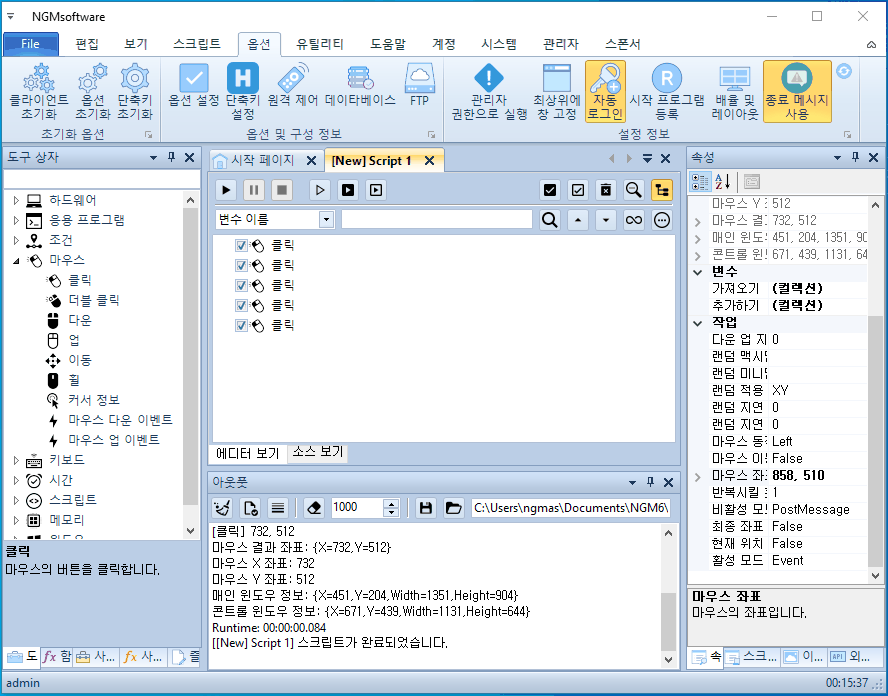Open the 데이타베이스 settings

[360, 85]
